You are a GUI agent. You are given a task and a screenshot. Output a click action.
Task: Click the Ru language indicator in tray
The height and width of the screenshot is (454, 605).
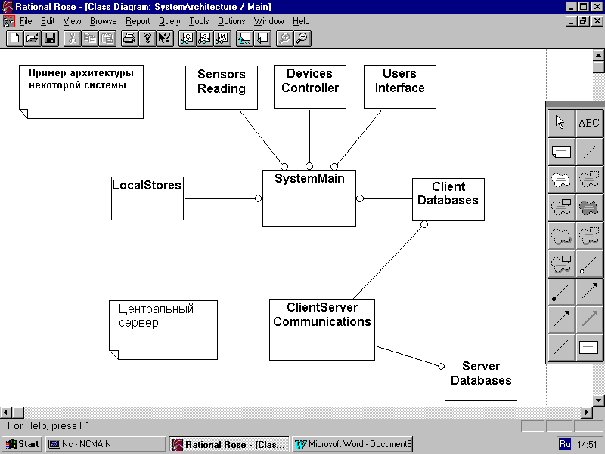click(562, 443)
